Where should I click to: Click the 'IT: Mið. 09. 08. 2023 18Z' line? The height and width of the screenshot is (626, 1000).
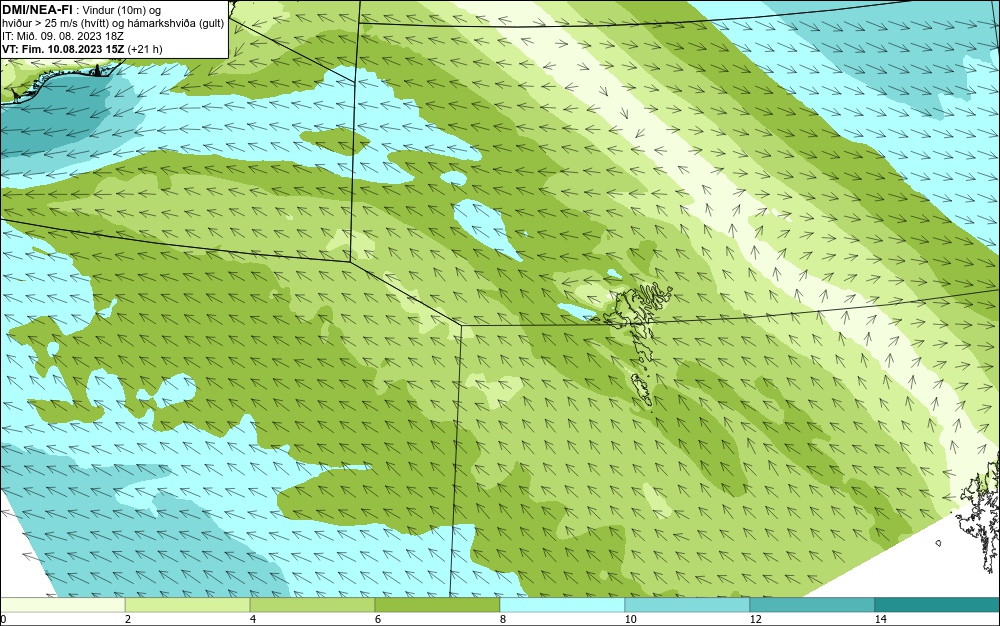[x=62, y=36]
